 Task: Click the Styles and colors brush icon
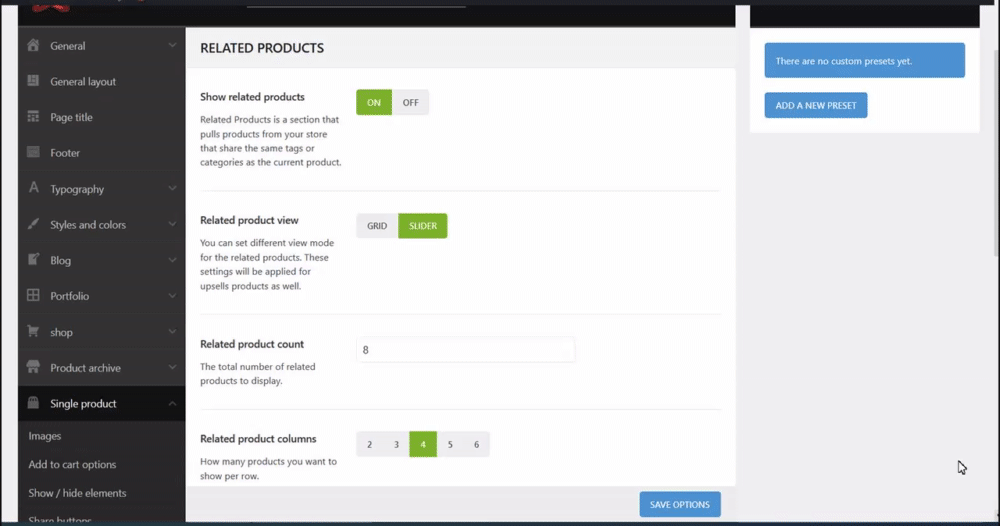[x=33, y=224]
